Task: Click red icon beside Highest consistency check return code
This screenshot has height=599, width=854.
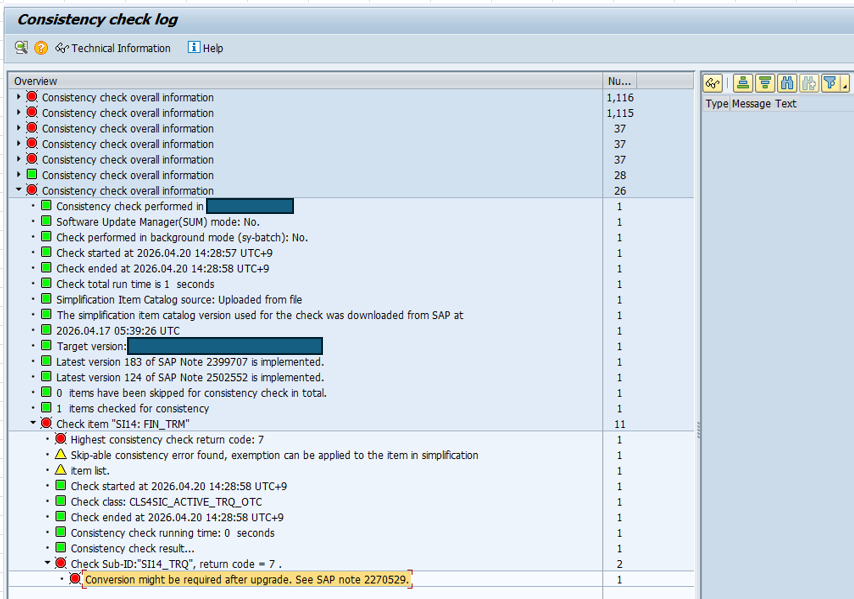Action: (x=60, y=439)
